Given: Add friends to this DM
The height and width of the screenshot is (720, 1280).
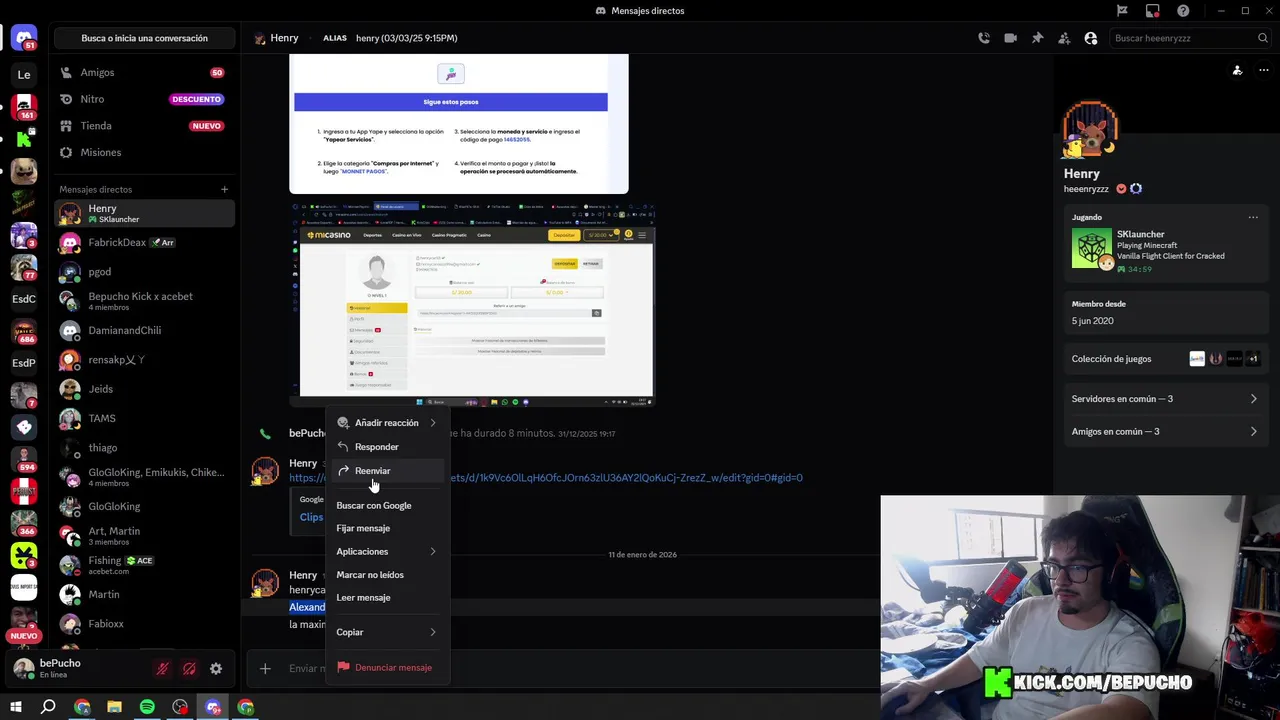Looking at the screenshot, I should [1064, 38].
